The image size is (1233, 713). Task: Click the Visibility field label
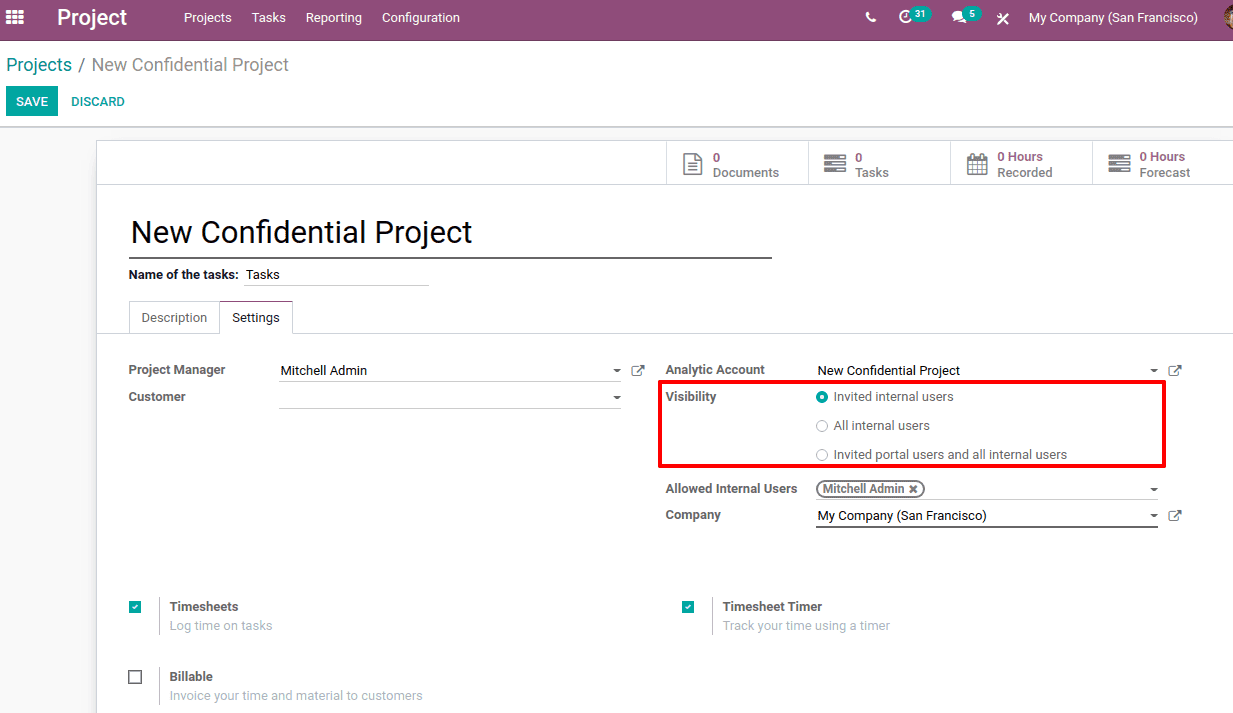[x=691, y=397]
